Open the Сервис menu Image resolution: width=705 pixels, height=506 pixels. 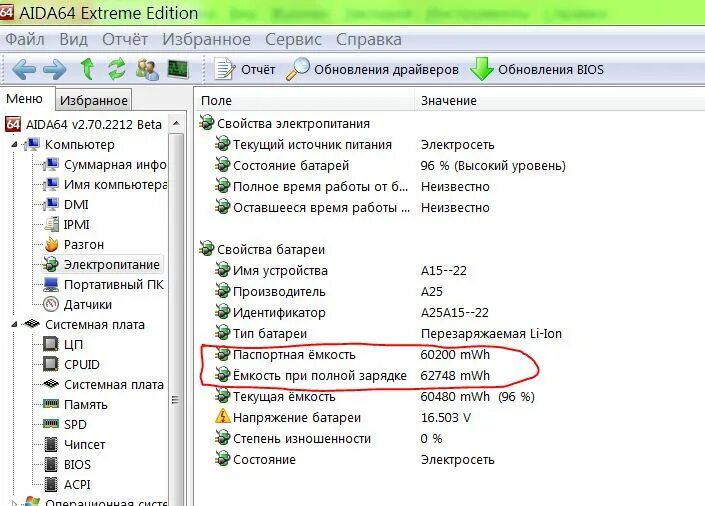coord(293,40)
